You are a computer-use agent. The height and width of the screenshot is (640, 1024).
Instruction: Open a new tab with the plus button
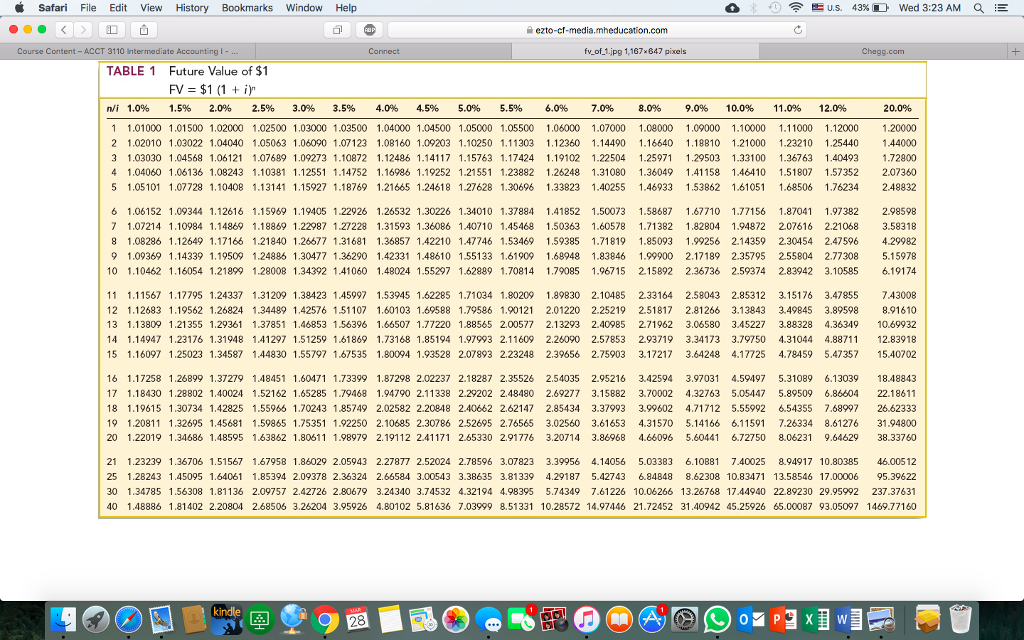[x=1014, y=51]
